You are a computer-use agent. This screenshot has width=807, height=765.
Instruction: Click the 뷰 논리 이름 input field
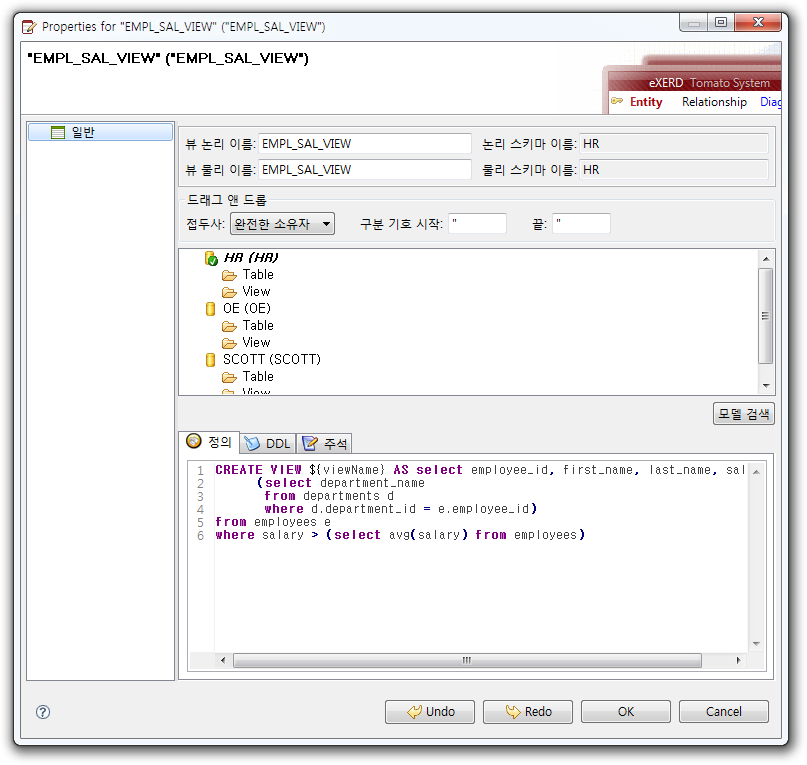tap(364, 144)
